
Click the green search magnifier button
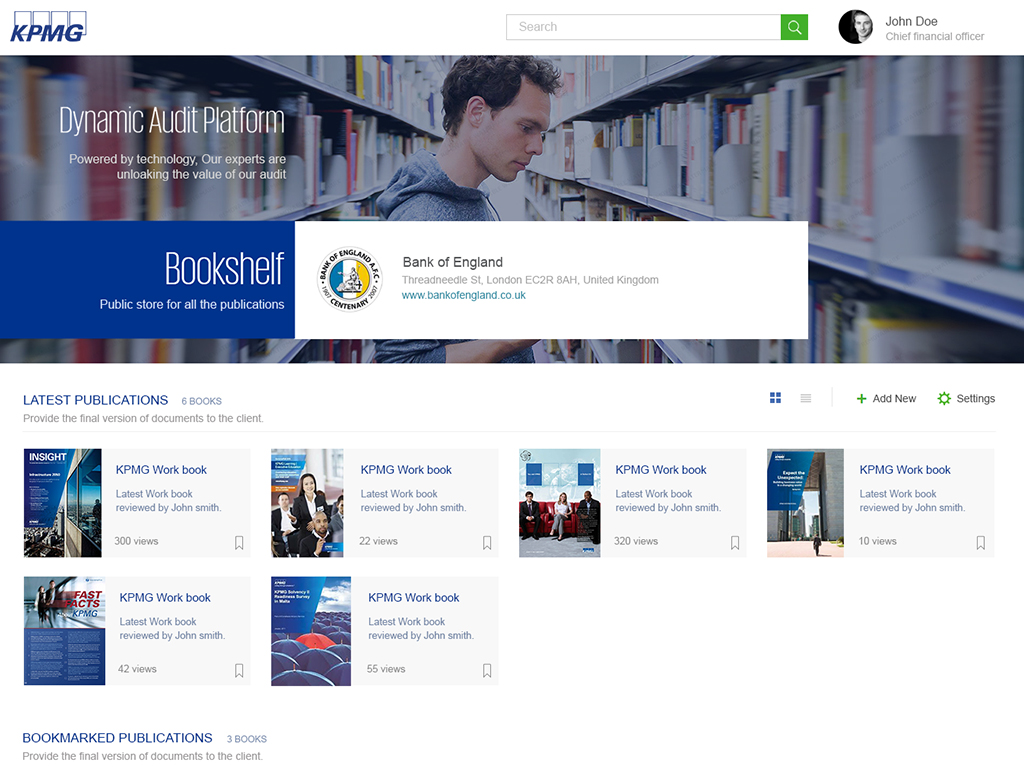(794, 27)
